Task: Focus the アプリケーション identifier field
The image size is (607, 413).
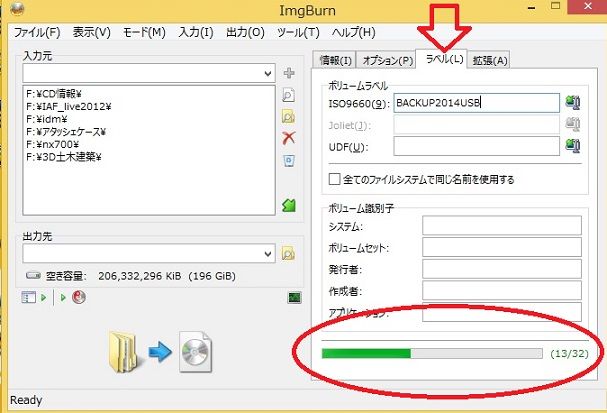Action: (x=502, y=312)
